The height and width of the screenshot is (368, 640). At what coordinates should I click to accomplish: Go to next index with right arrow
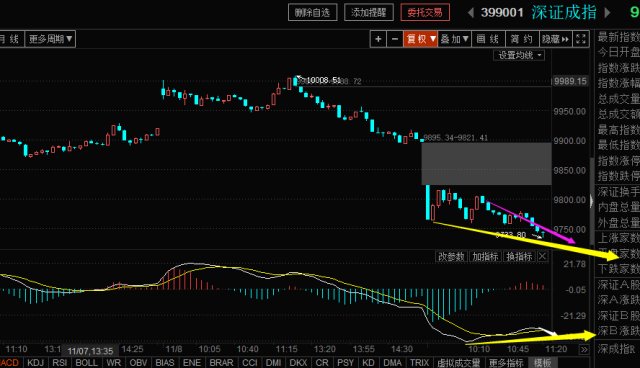coord(607,13)
